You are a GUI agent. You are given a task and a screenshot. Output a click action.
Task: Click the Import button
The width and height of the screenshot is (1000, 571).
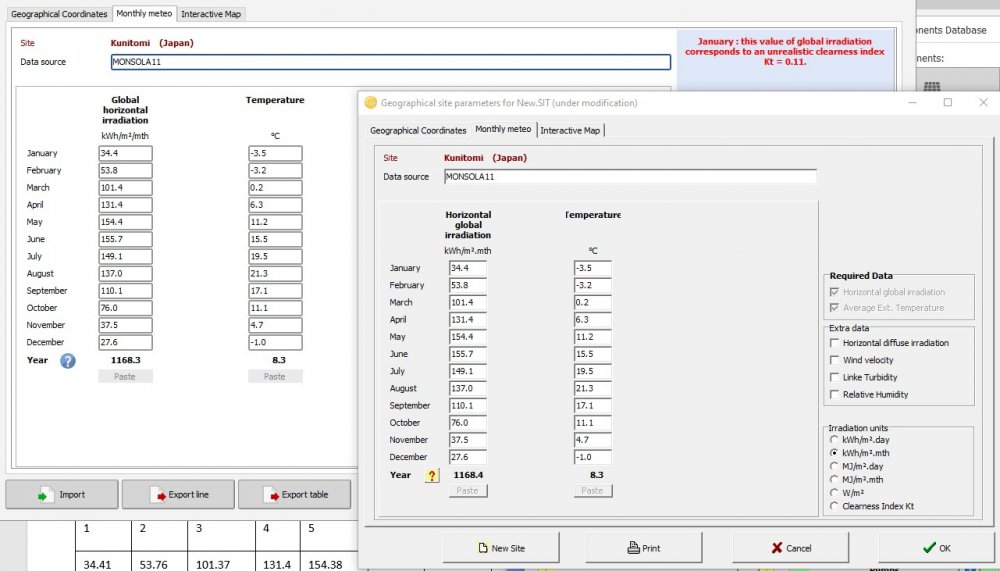click(62, 495)
